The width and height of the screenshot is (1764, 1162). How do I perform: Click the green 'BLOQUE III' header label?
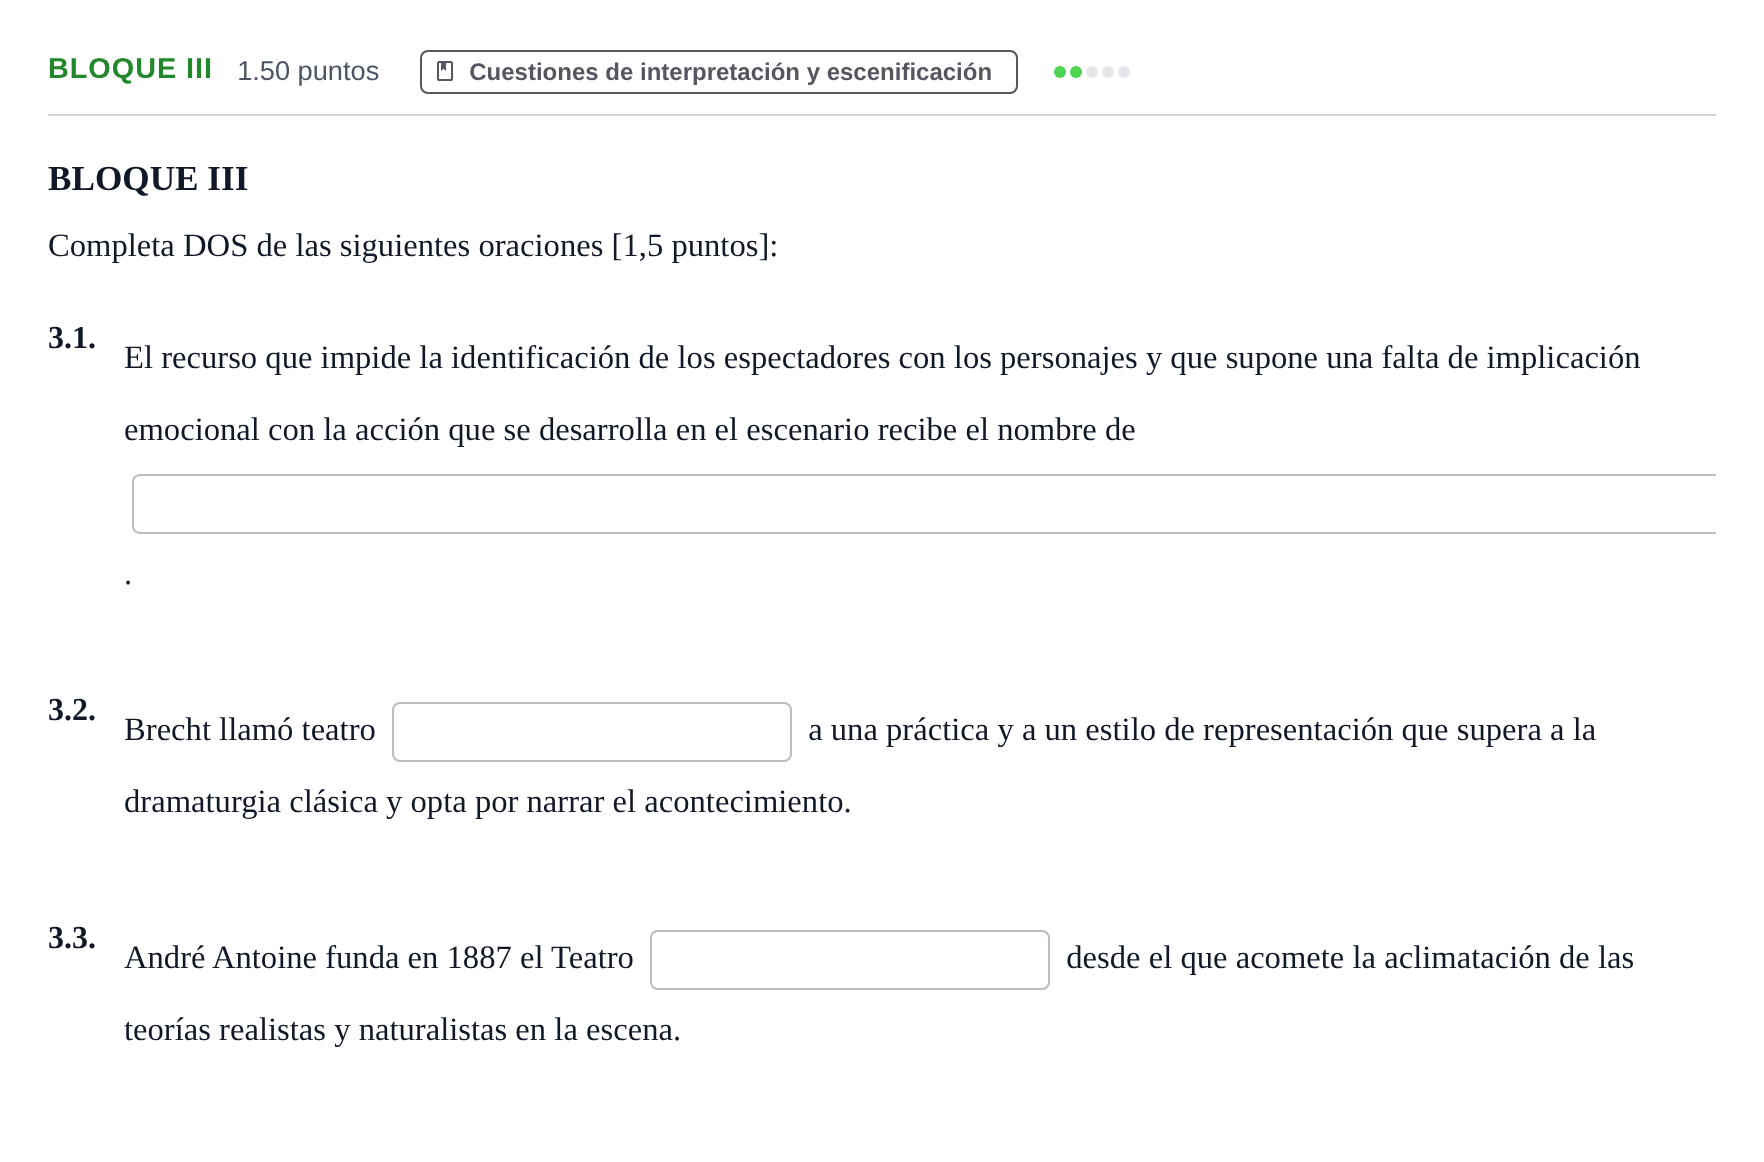130,69
